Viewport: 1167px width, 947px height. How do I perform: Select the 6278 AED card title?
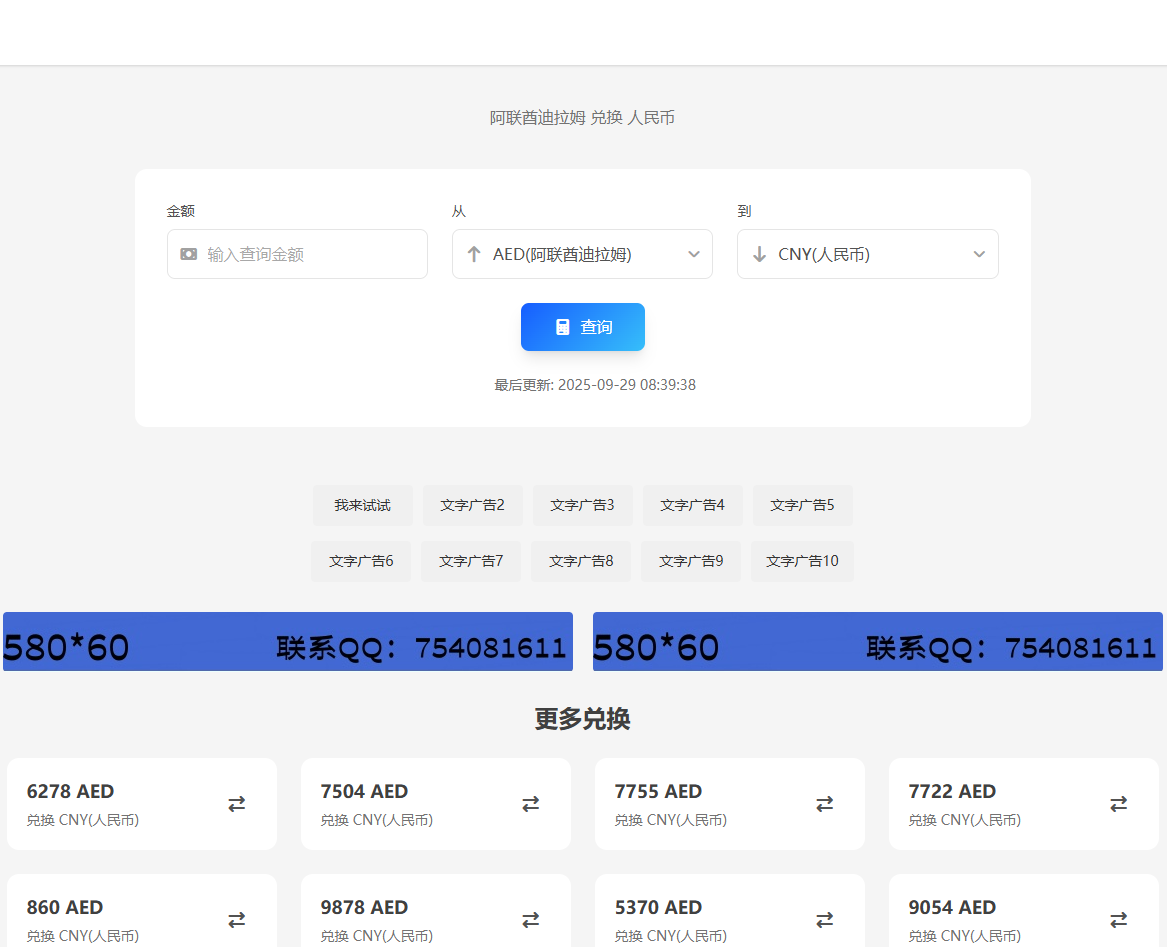[71, 791]
